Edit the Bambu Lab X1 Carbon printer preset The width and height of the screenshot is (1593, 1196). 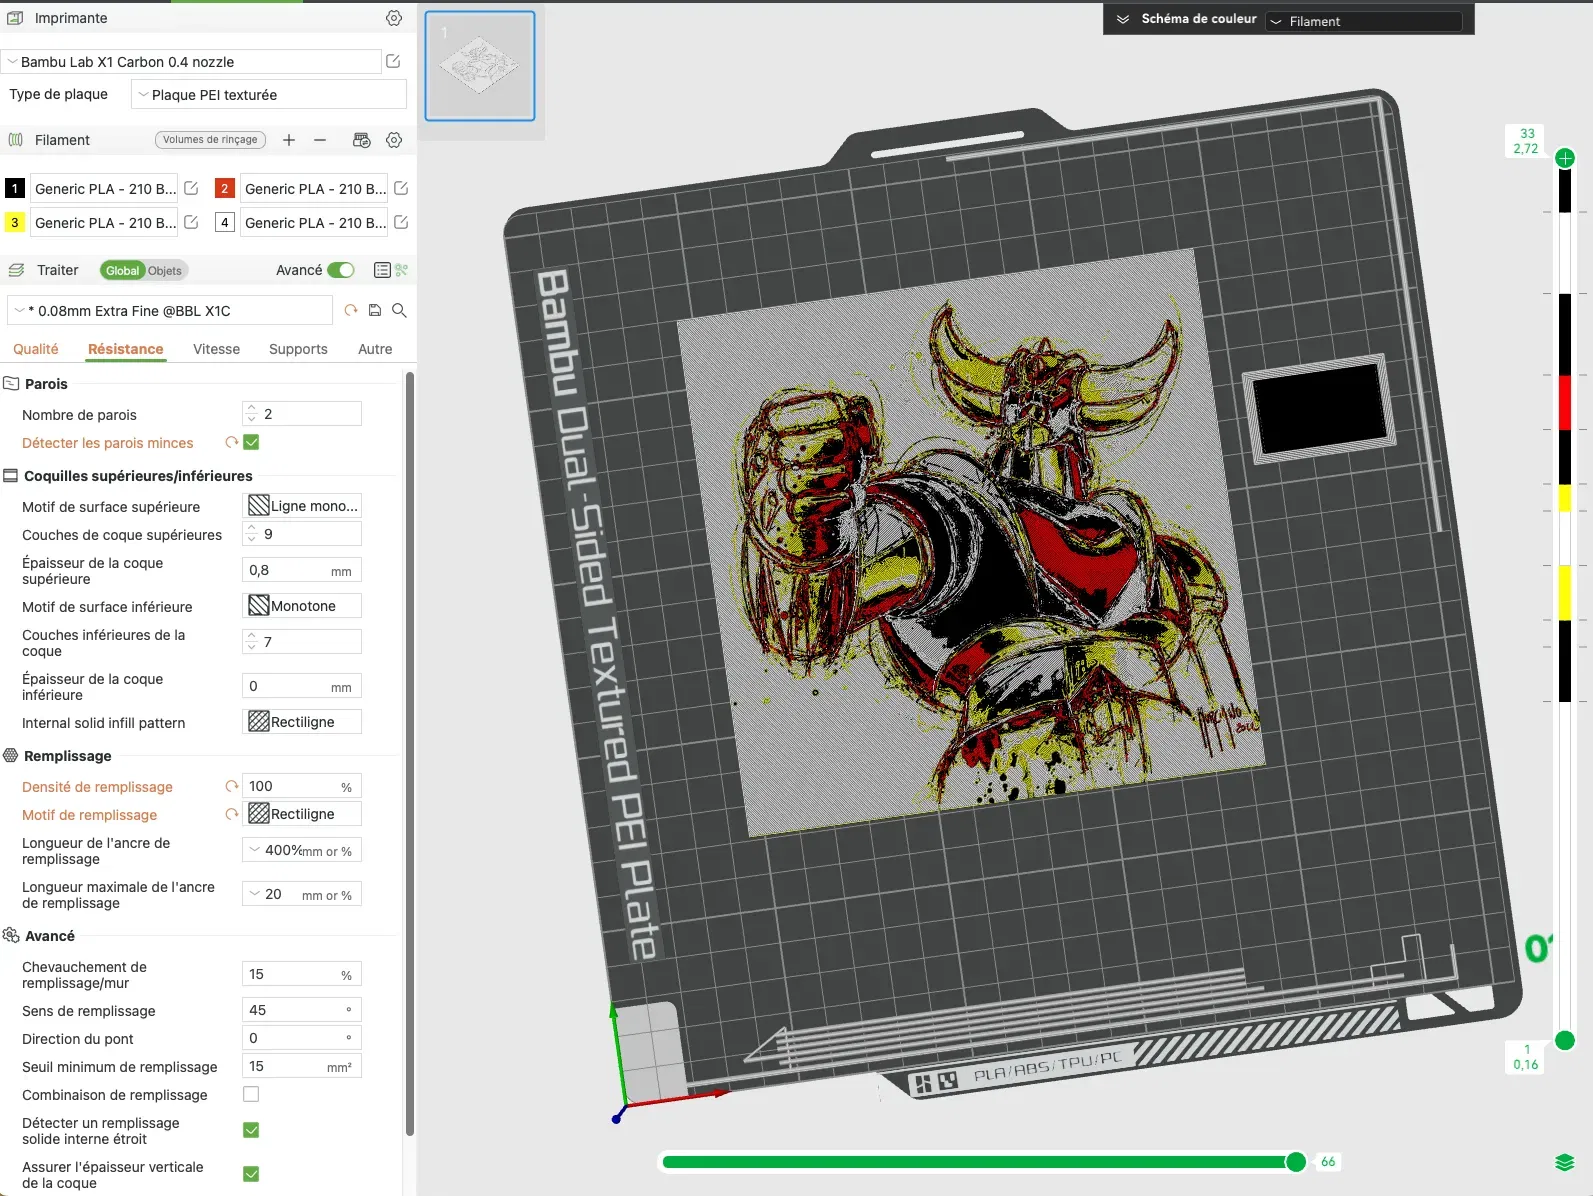pos(393,62)
